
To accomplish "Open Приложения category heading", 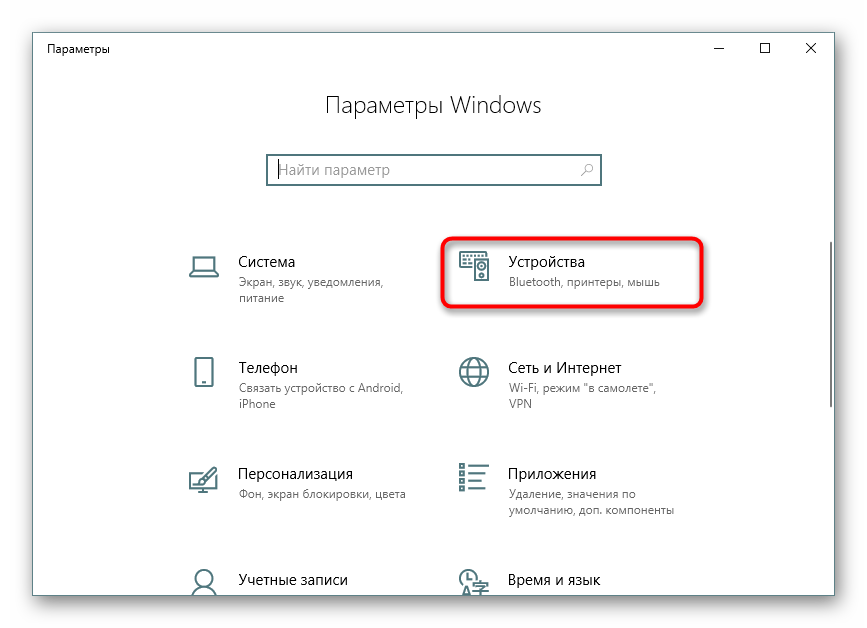I will [552, 474].
